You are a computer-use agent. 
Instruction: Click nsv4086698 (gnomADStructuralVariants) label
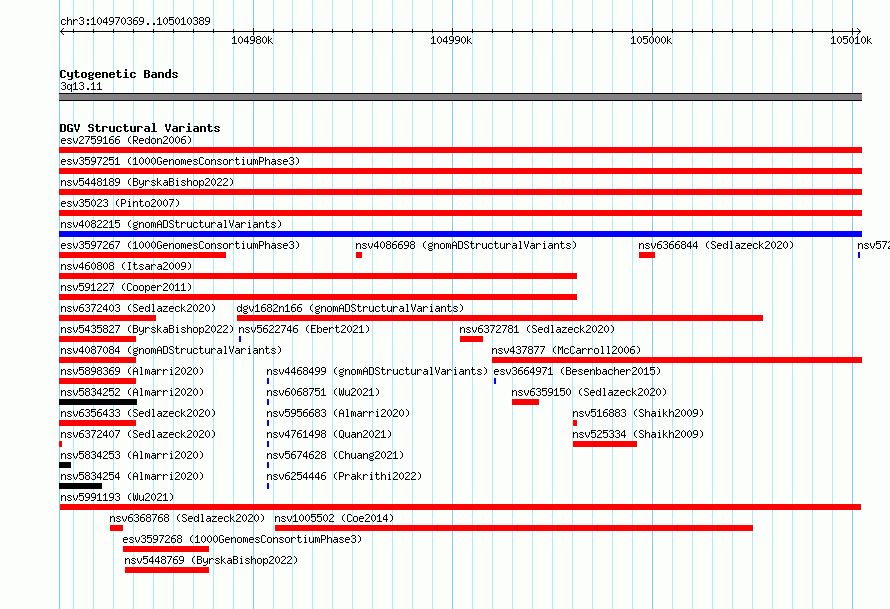(x=466, y=245)
